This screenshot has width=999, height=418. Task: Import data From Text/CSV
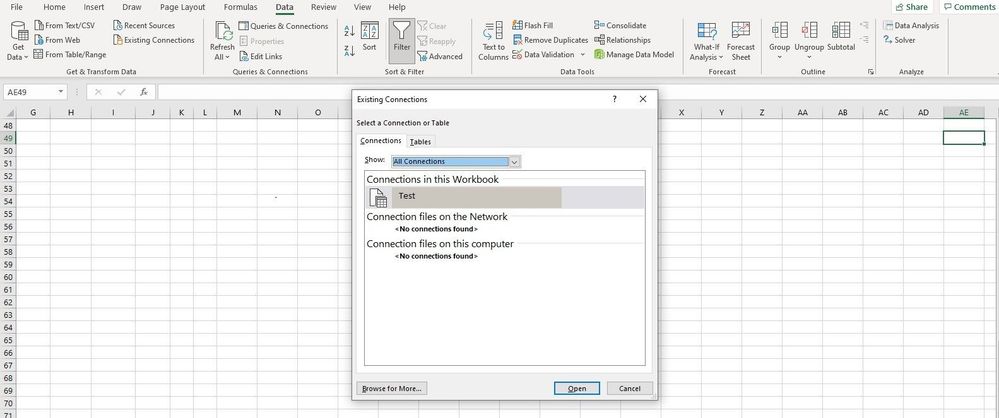[x=64, y=25]
